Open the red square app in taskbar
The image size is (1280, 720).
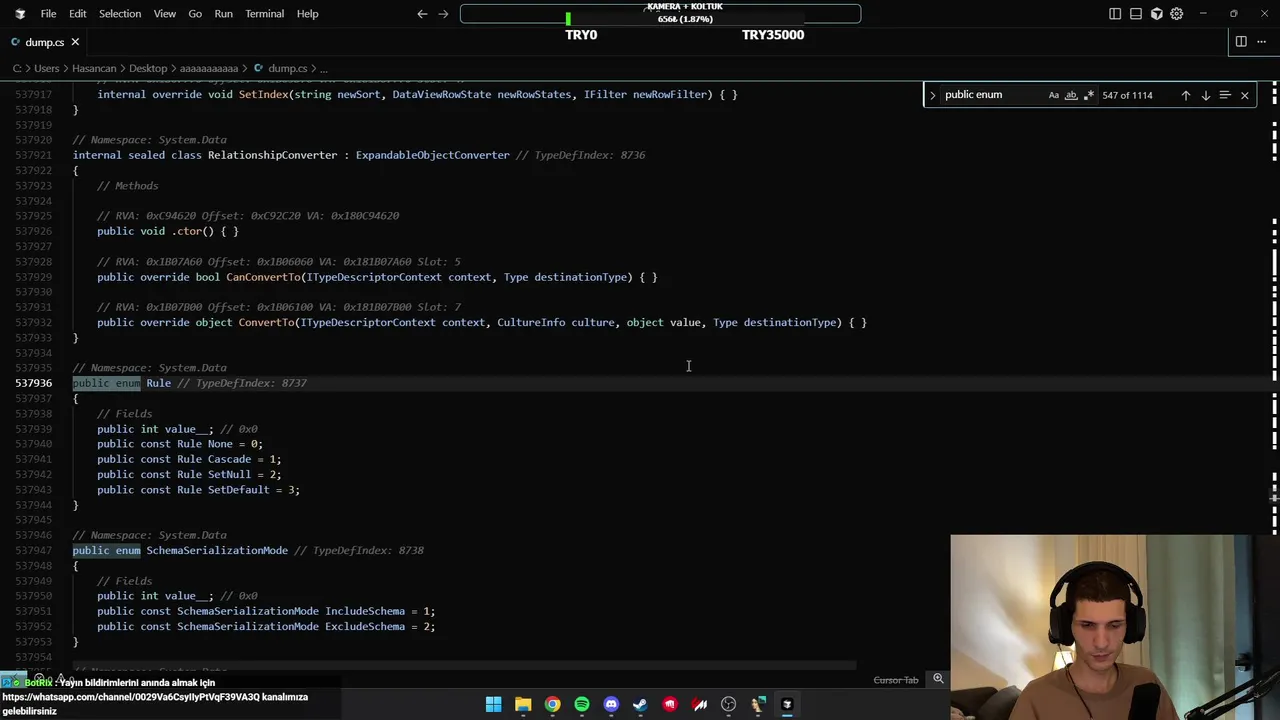coord(670,704)
